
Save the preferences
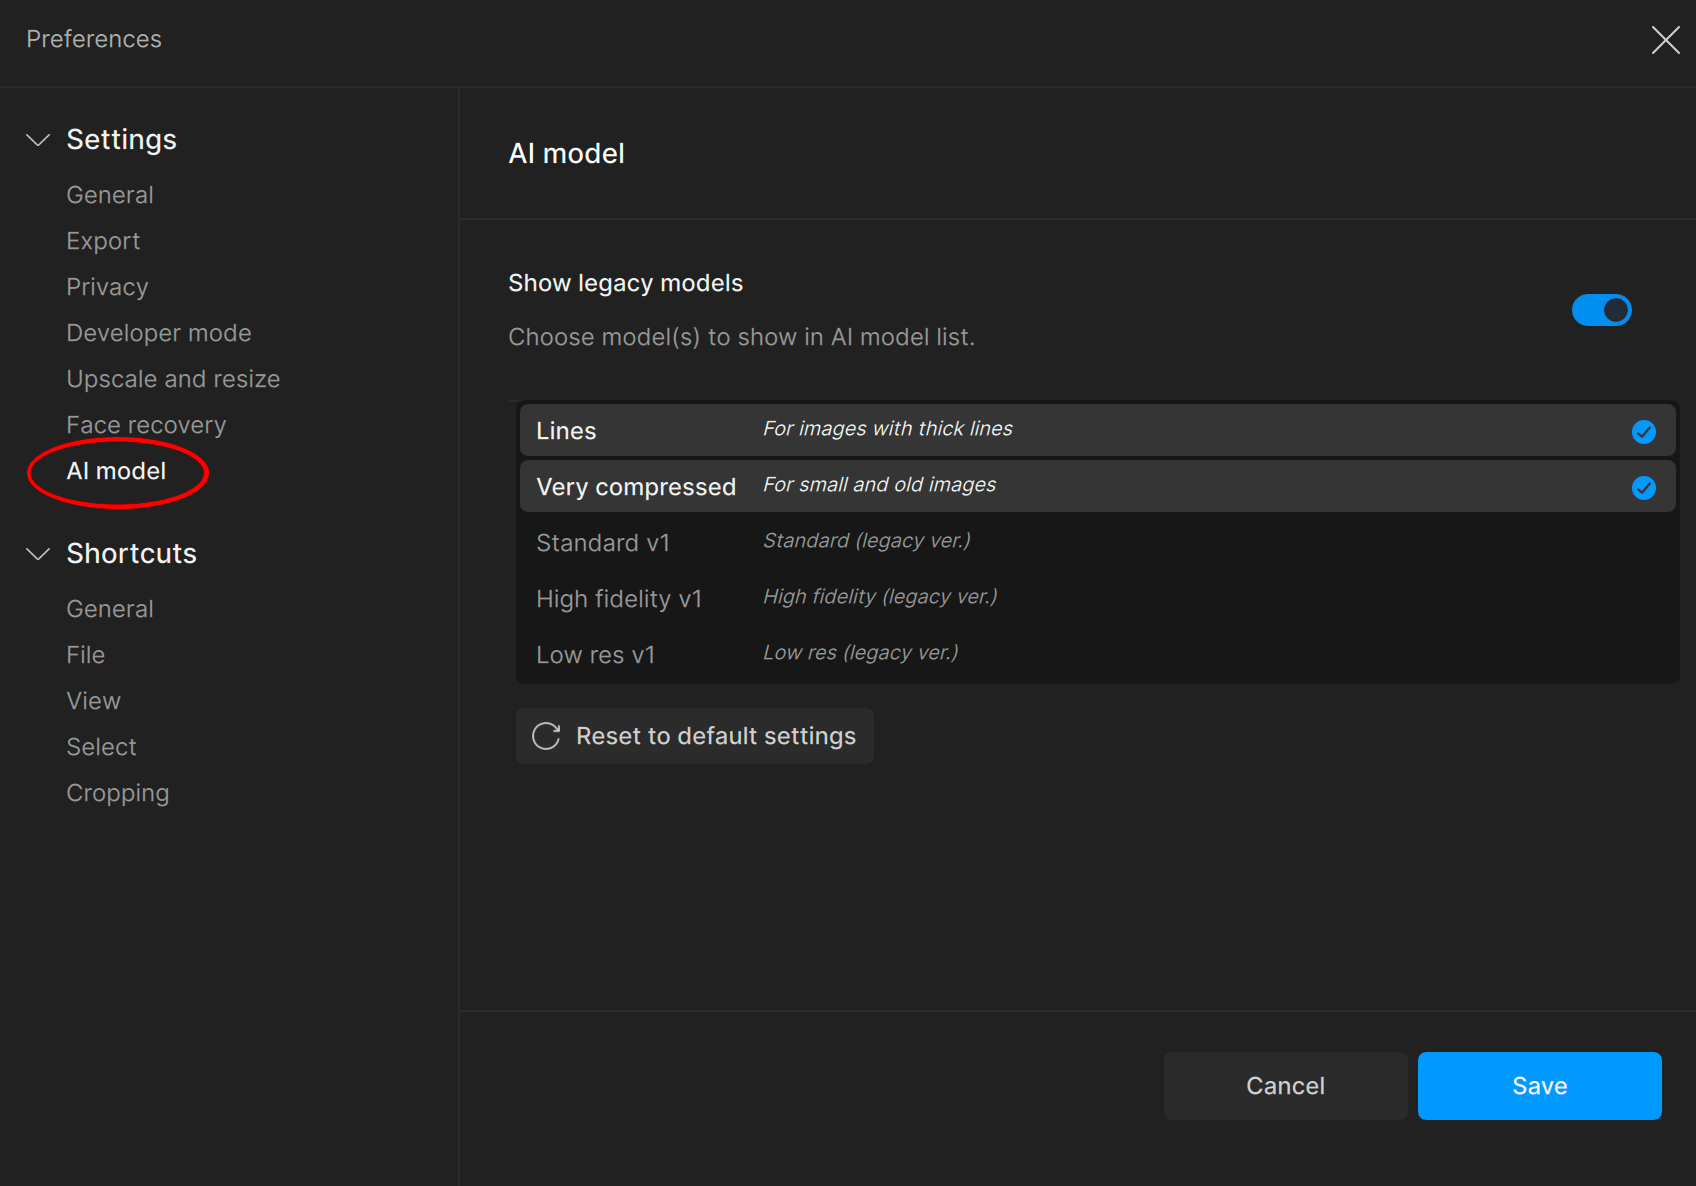click(x=1540, y=1086)
